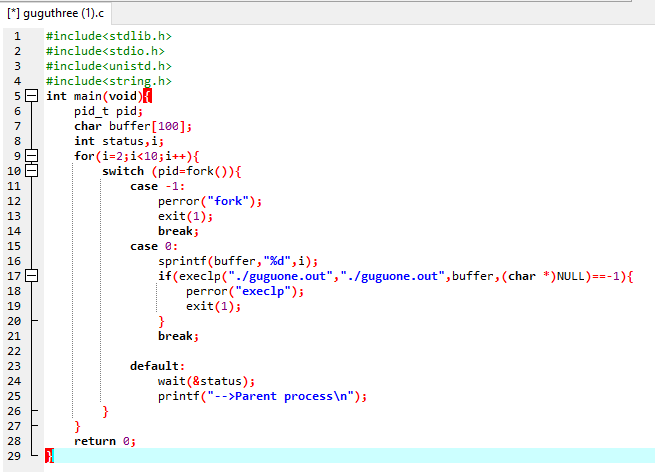
Task: Click 'int main(void)' text
Action: [94, 96]
